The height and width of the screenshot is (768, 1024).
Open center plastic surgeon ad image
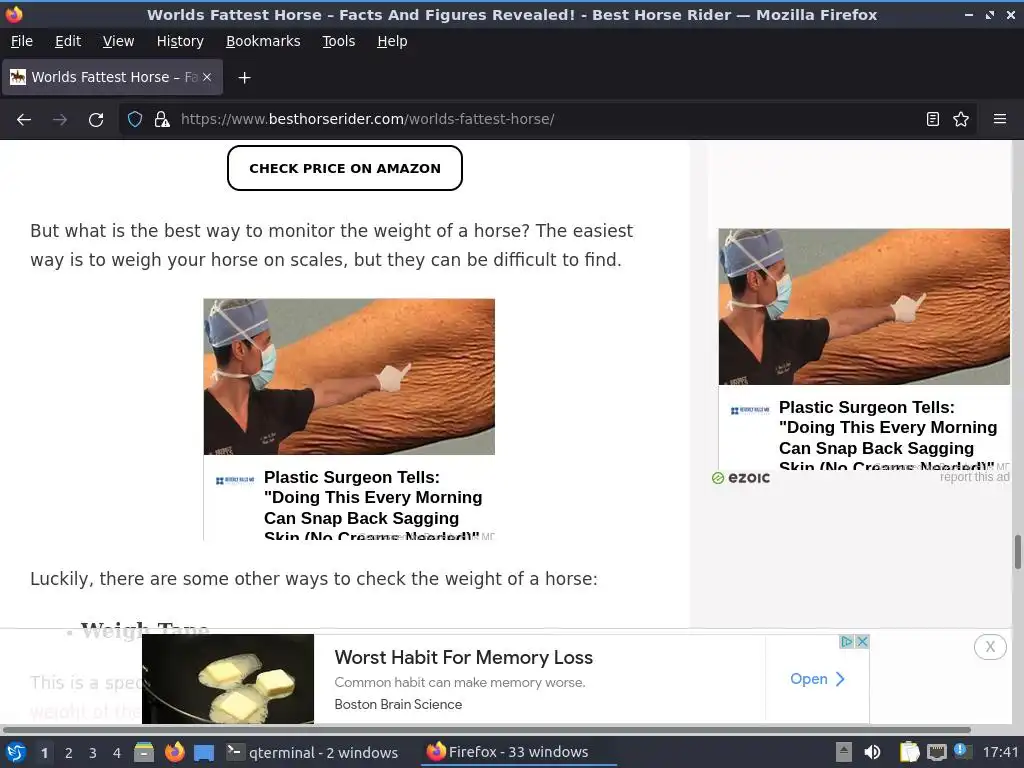[349, 377]
